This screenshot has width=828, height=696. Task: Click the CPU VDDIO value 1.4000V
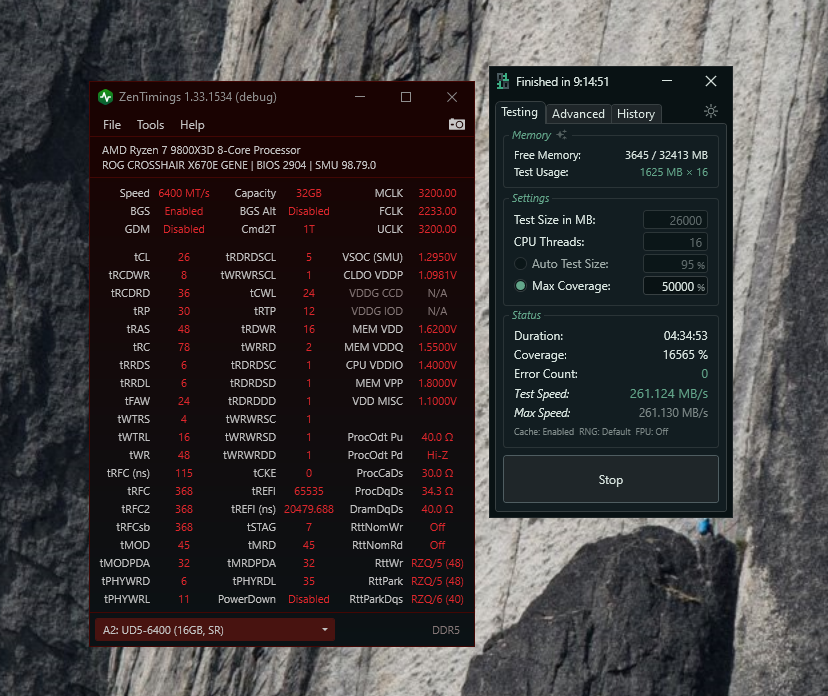coord(437,365)
